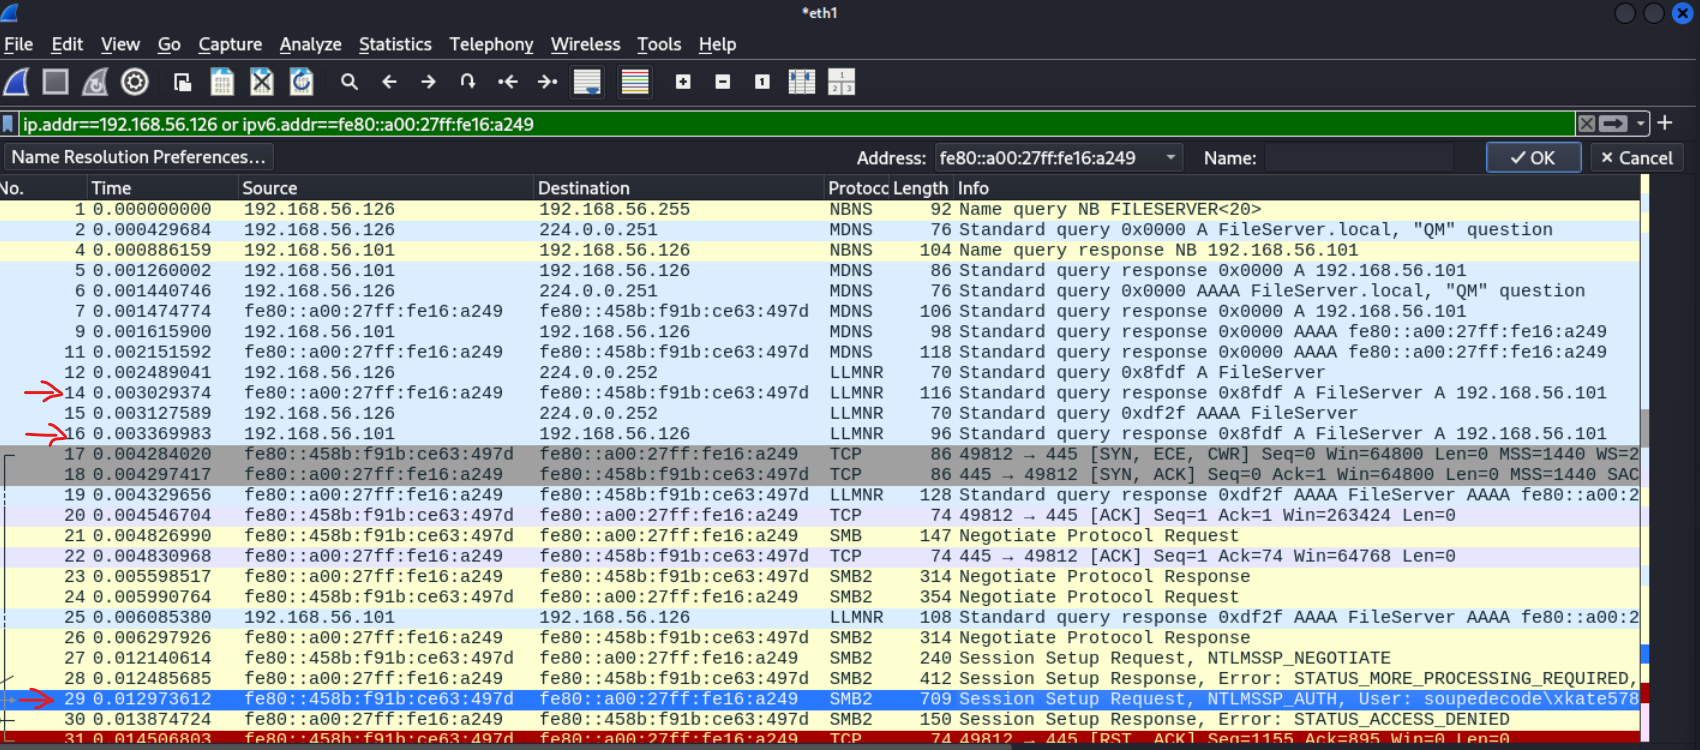Find a packet with magnifier icon
The image size is (1700, 750).
coord(349,82)
